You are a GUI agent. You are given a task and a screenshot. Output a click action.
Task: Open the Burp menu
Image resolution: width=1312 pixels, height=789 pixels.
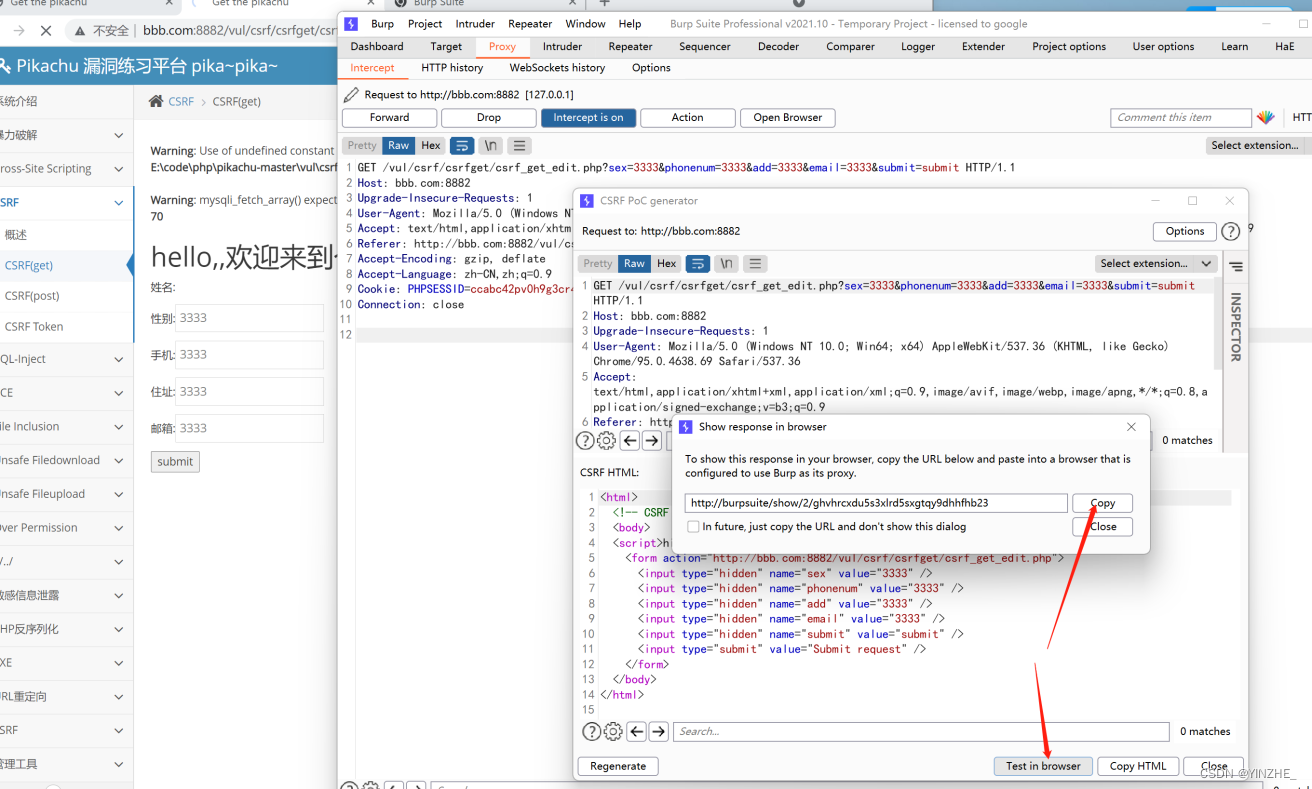click(x=382, y=24)
